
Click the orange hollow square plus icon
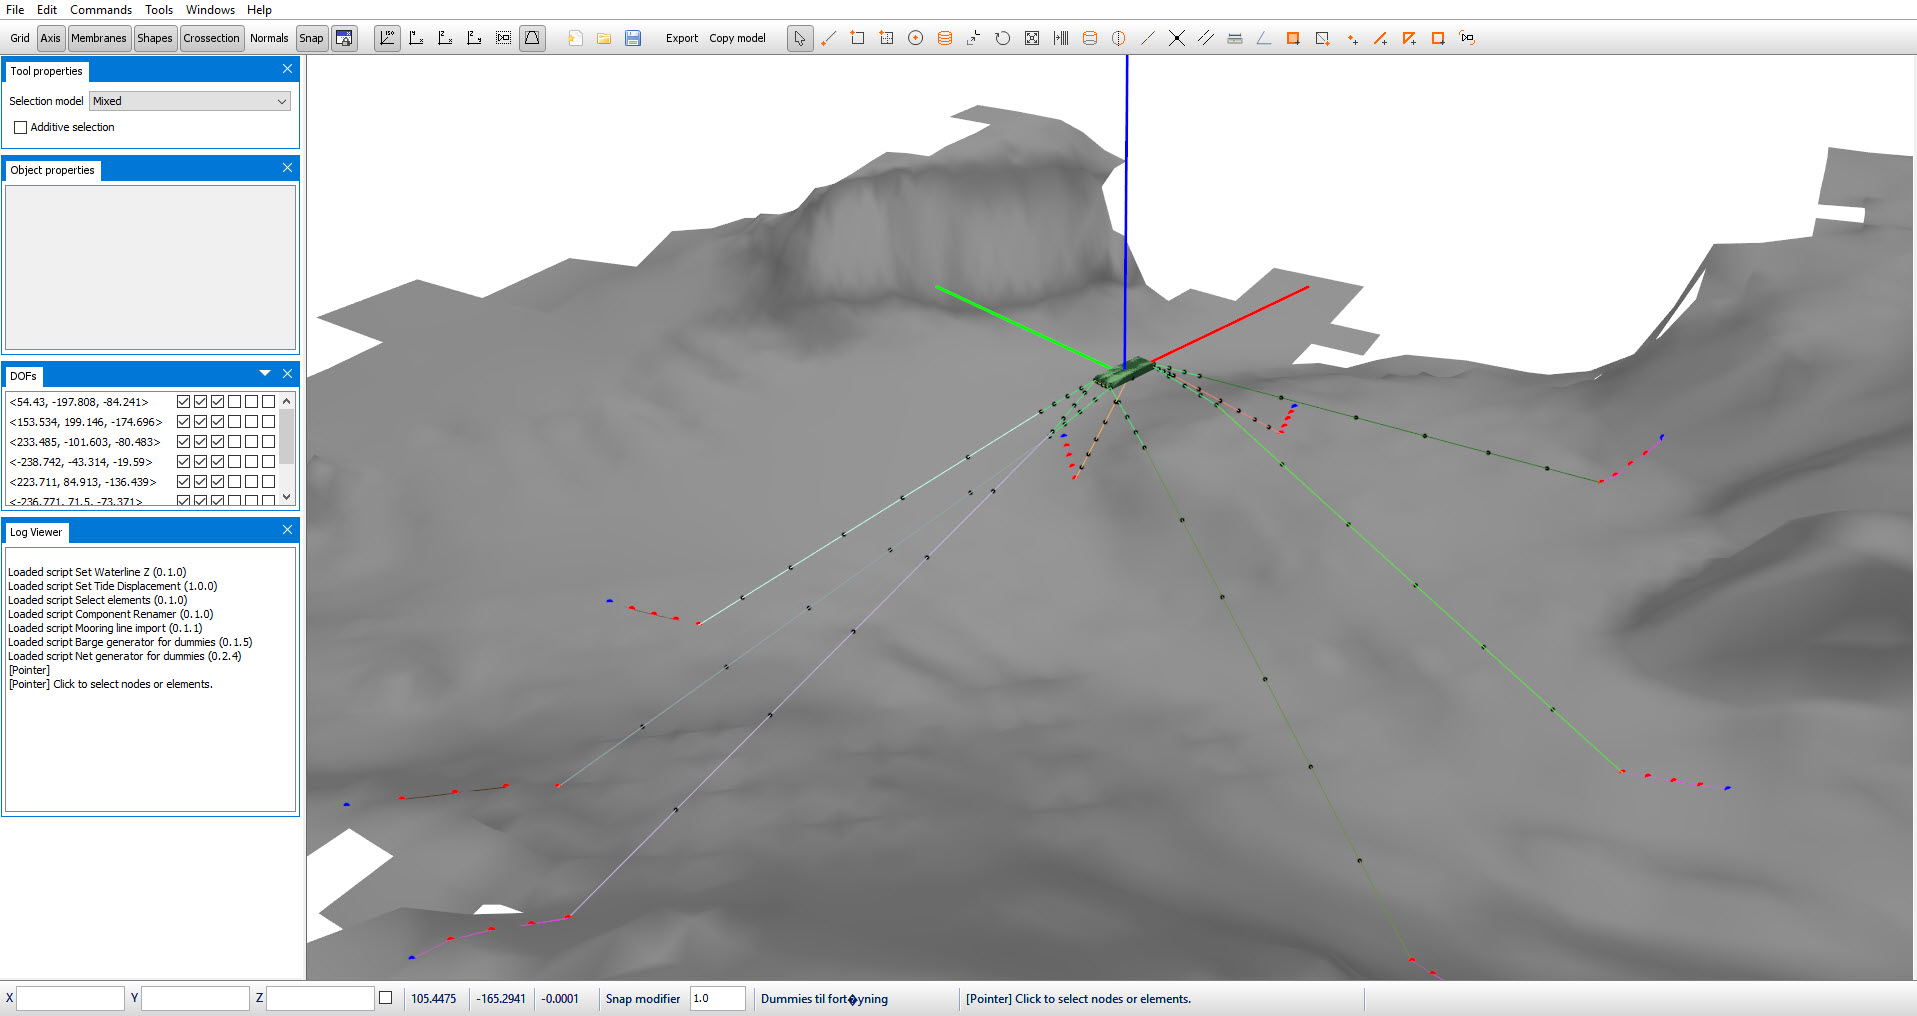pyautogui.click(x=1438, y=38)
